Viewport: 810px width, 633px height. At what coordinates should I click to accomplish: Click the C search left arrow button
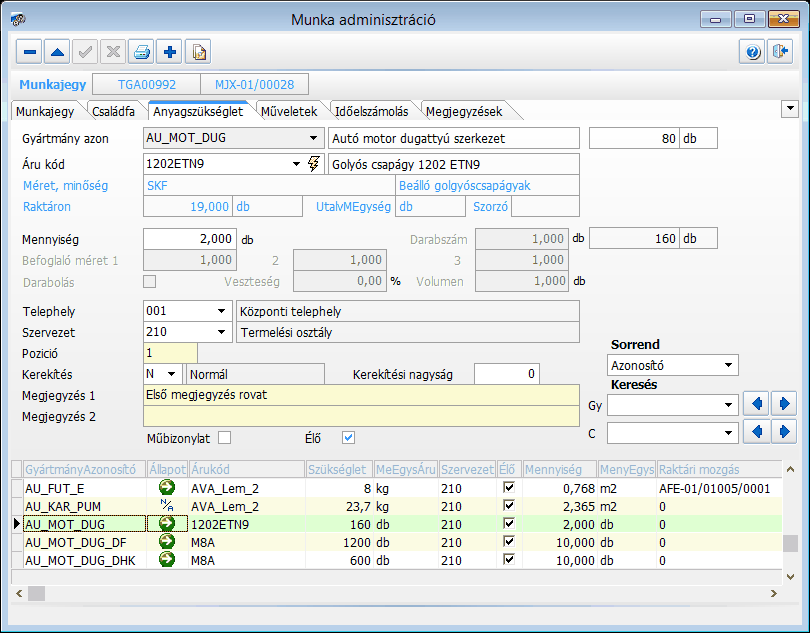click(x=757, y=431)
